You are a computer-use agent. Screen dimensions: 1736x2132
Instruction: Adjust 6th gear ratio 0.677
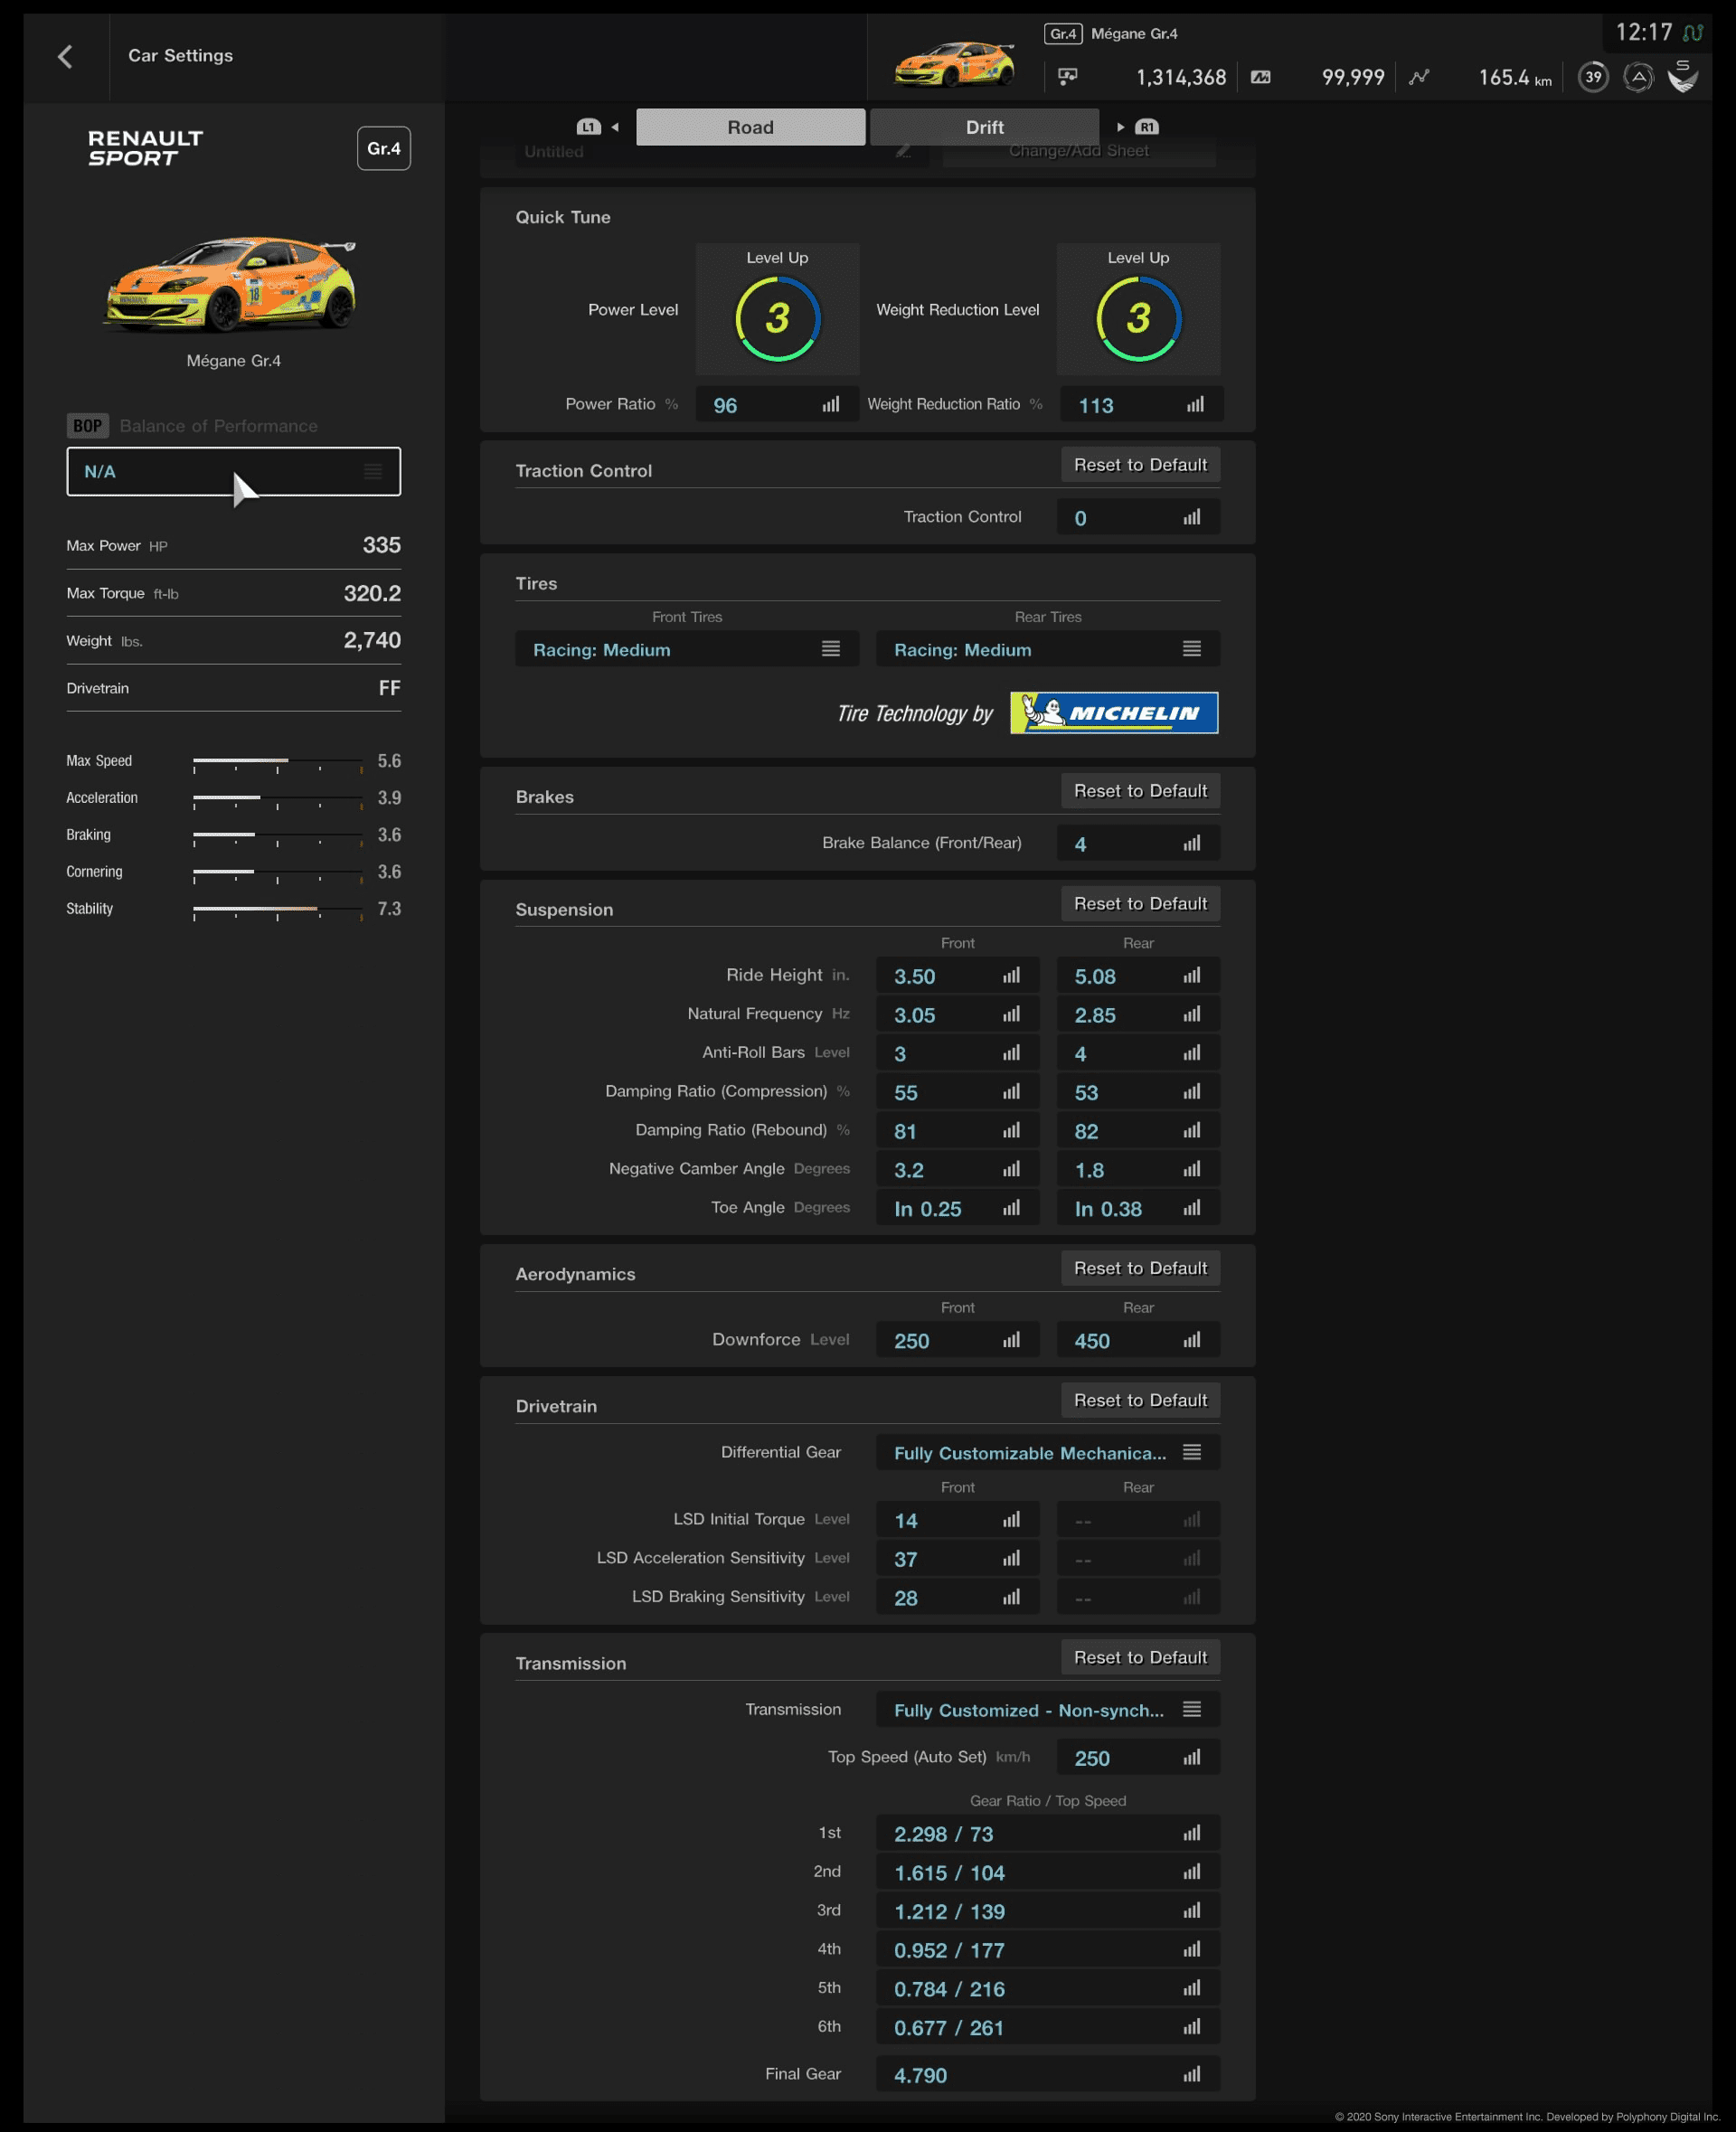(x=1048, y=2027)
